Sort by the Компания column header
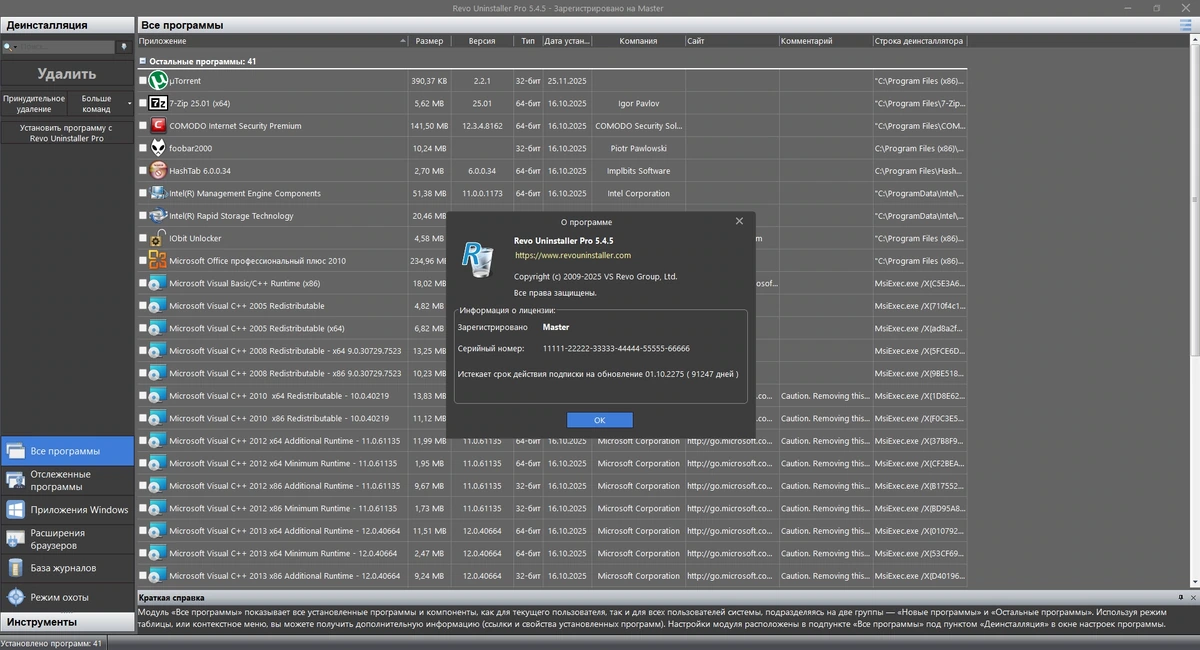The width and height of the screenshot is (1200, 650). pos(638,41)
